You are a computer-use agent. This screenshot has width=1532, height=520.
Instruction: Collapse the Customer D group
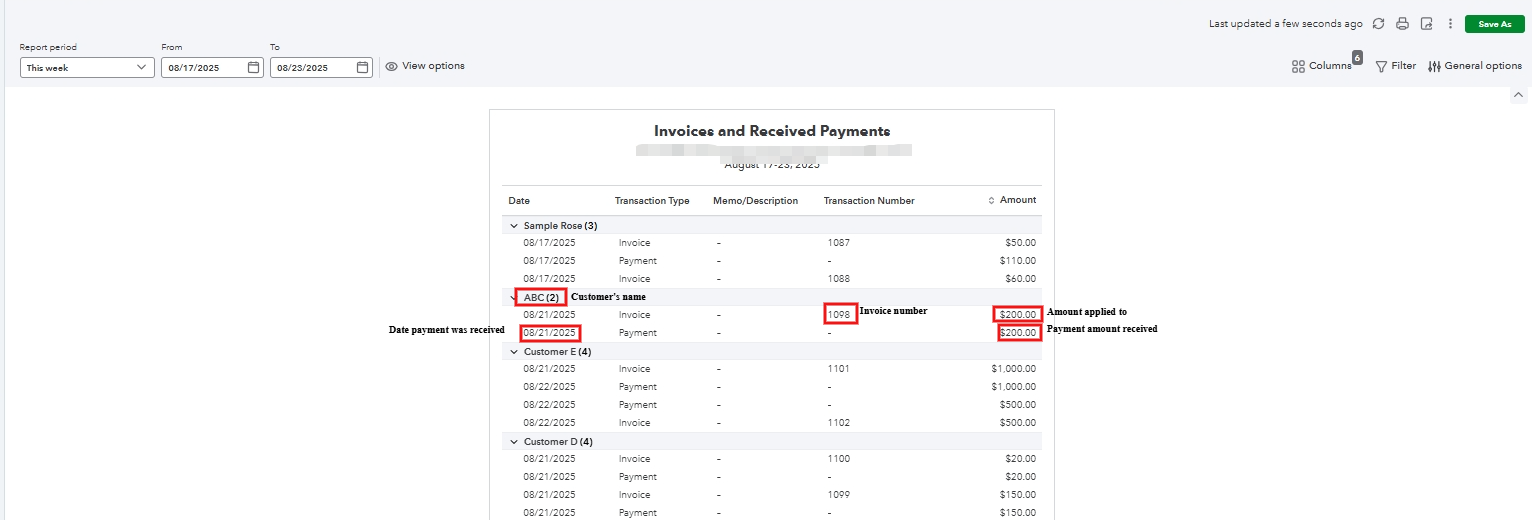514,442
